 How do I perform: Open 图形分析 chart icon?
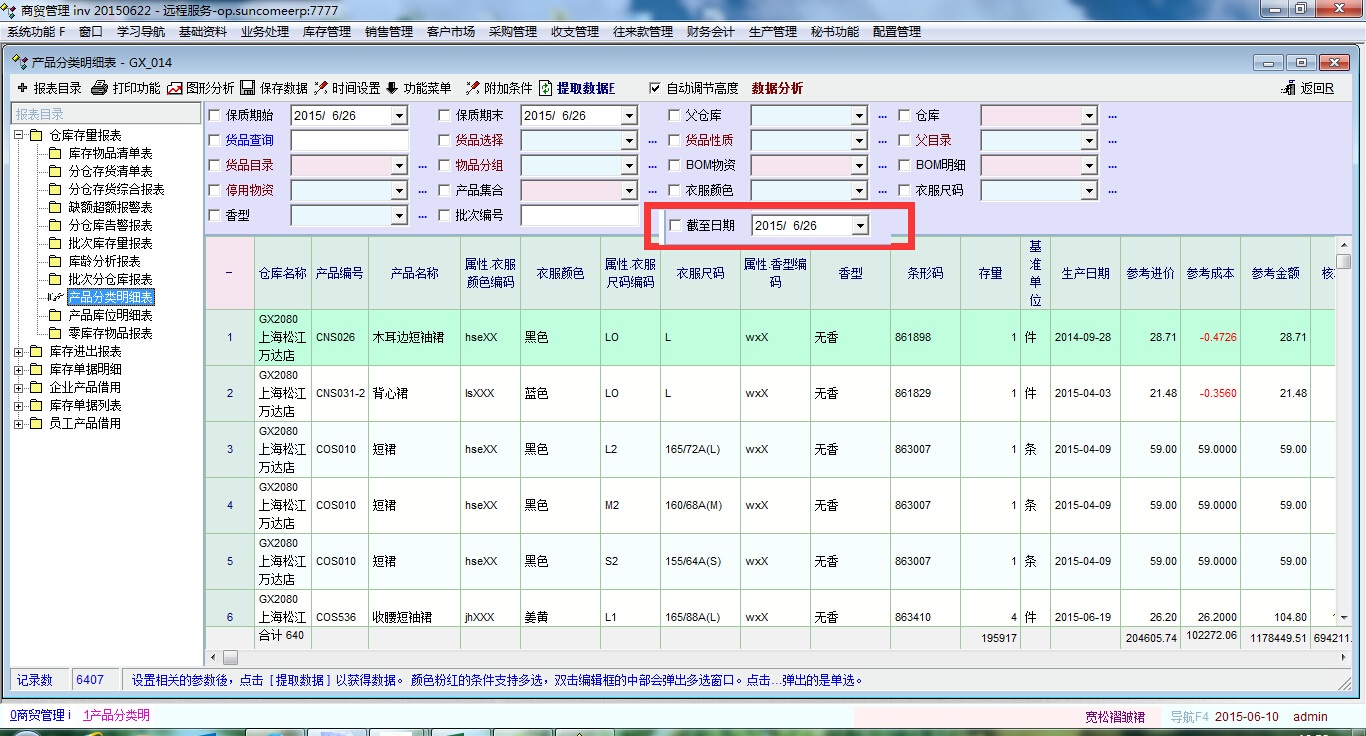click(175, 88)
